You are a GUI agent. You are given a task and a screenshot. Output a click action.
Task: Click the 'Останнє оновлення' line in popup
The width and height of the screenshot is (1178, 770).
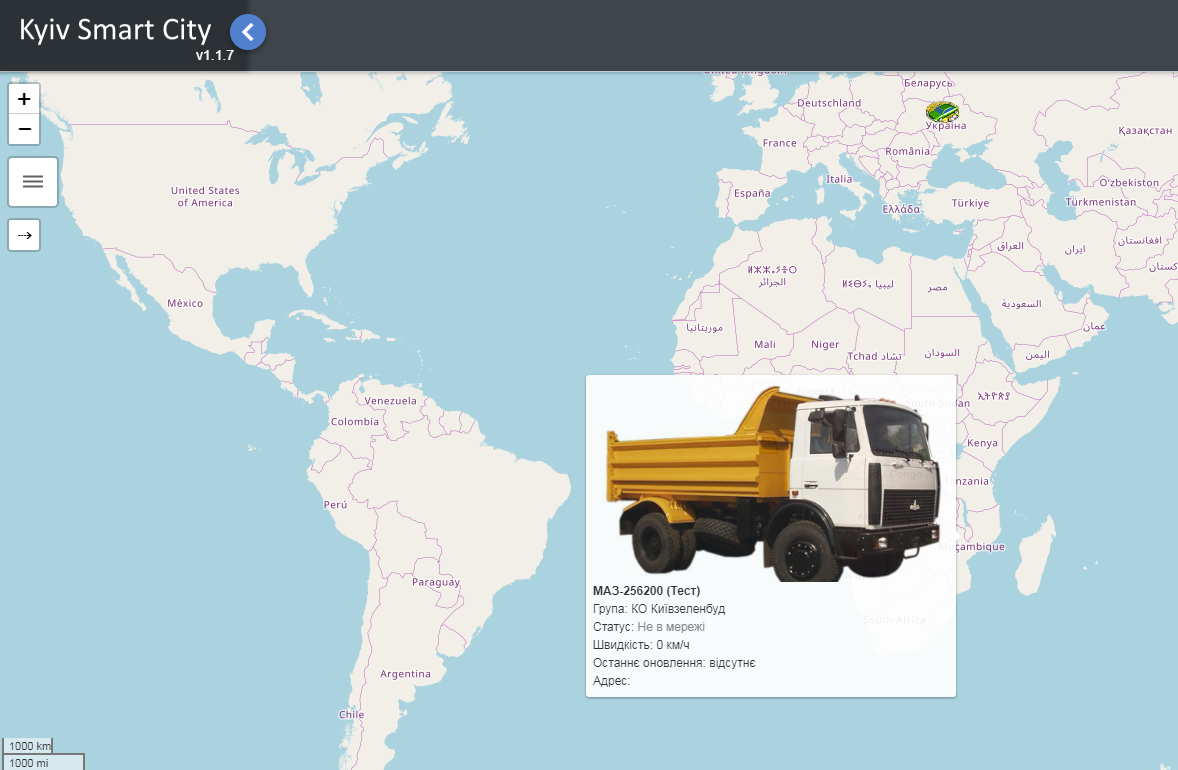coord(674,663)
